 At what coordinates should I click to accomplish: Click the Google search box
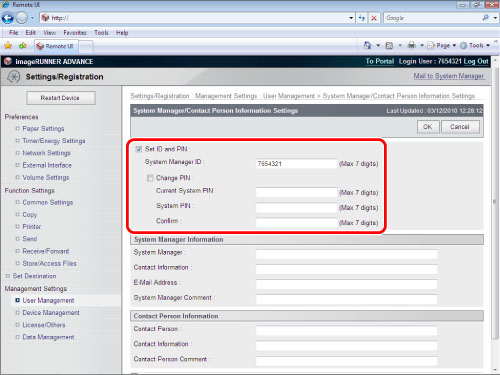point(432,18)
